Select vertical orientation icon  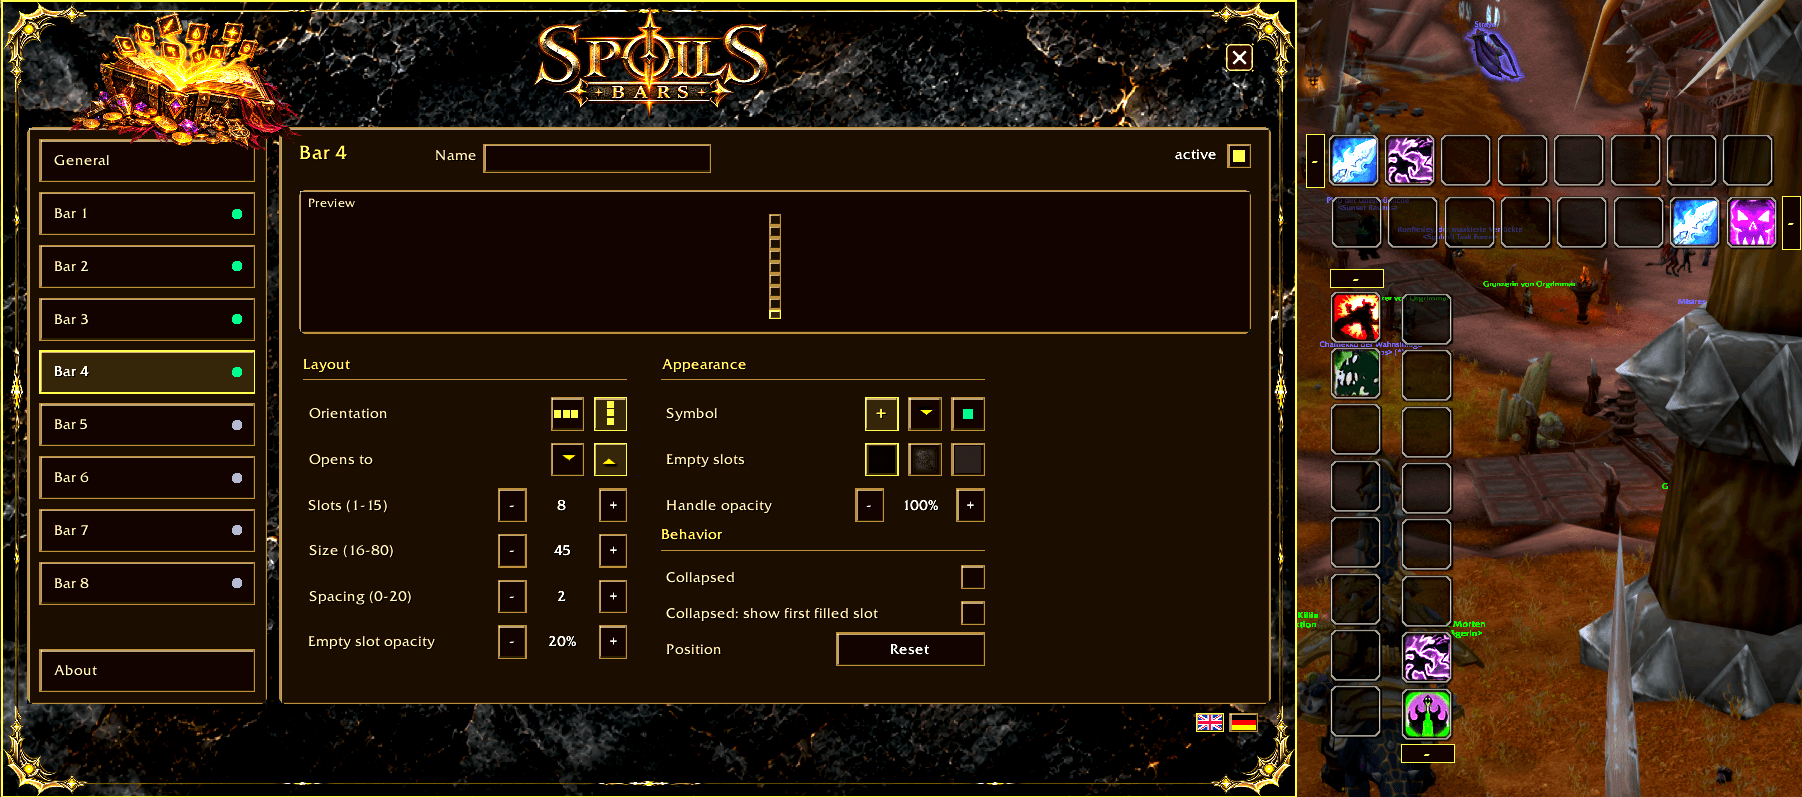pyautogui.click(x=610, y=413)
